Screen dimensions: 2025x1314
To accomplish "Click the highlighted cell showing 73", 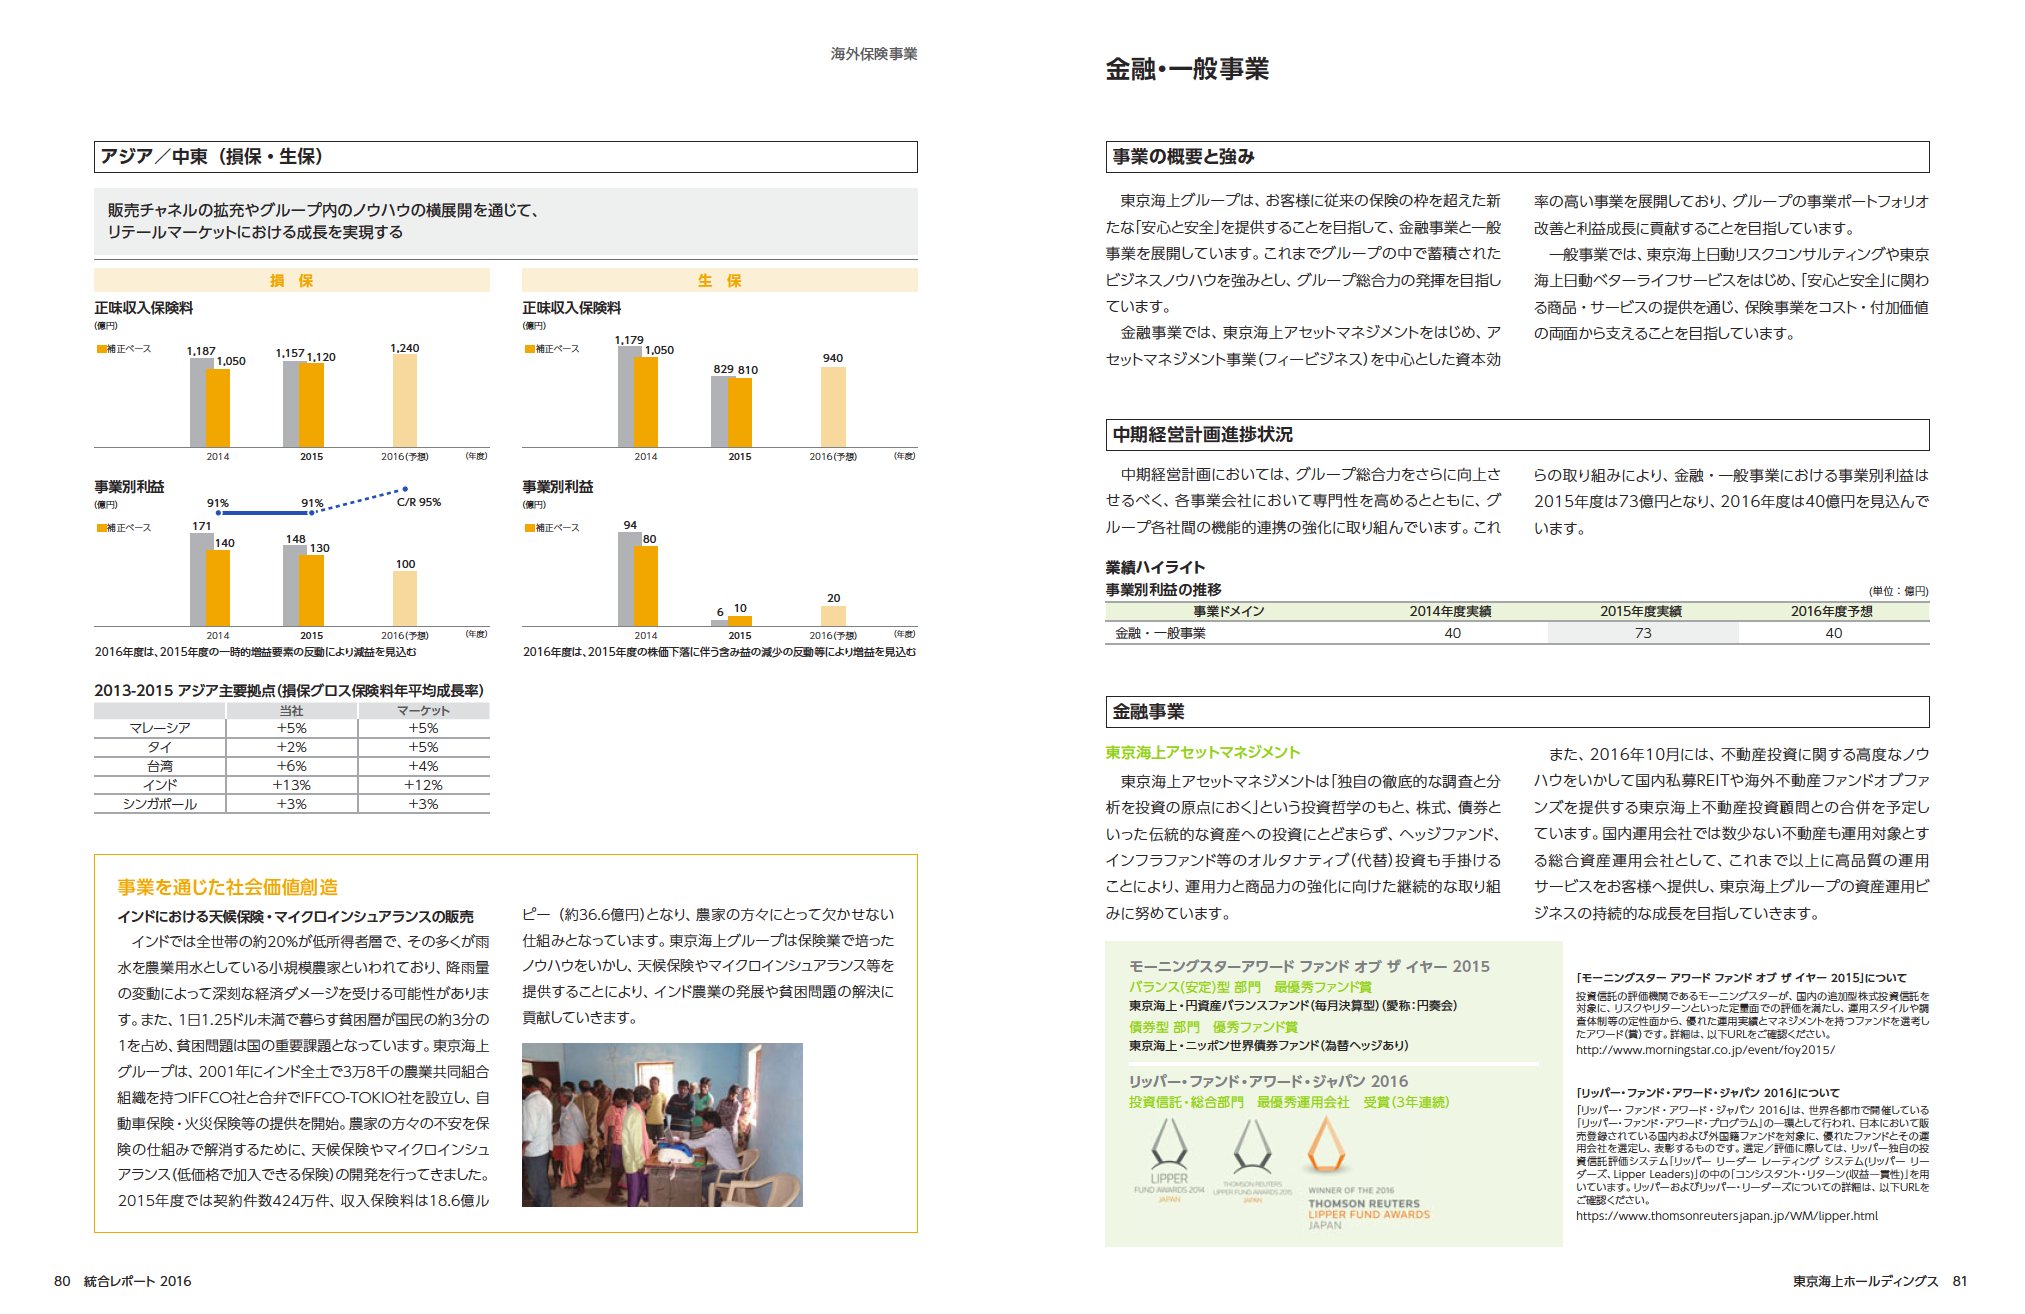I will pyautogui.click(x=1643, y=633).
